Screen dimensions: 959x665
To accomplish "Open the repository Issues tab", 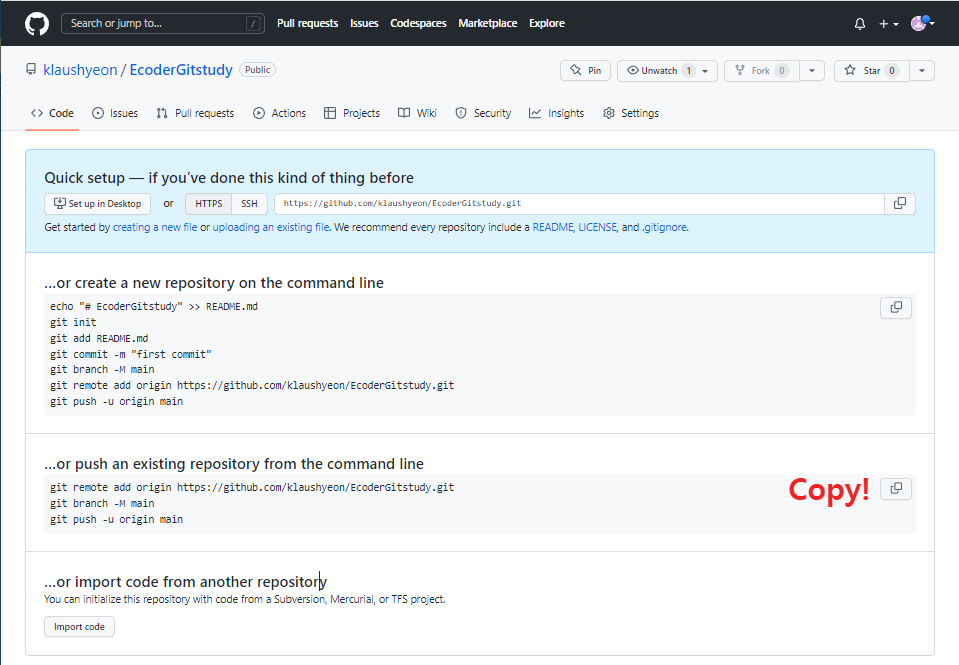I will [x=115, y=113].
